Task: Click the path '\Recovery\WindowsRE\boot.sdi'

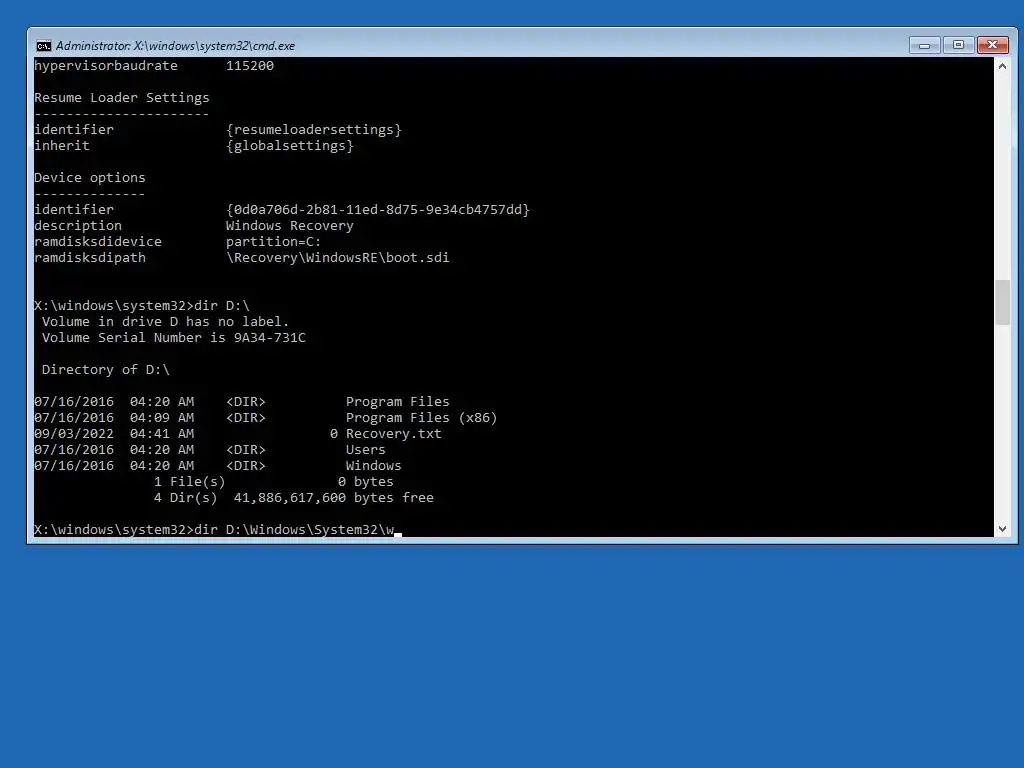Action: tap(338, 258)
